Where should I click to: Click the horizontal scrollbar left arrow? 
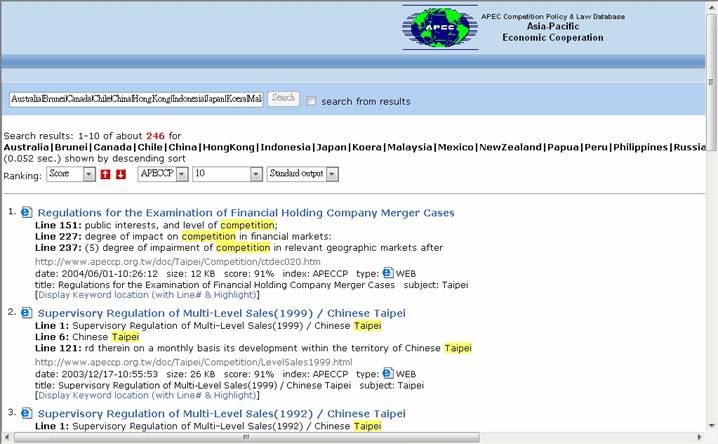click(x=7, y=437)
